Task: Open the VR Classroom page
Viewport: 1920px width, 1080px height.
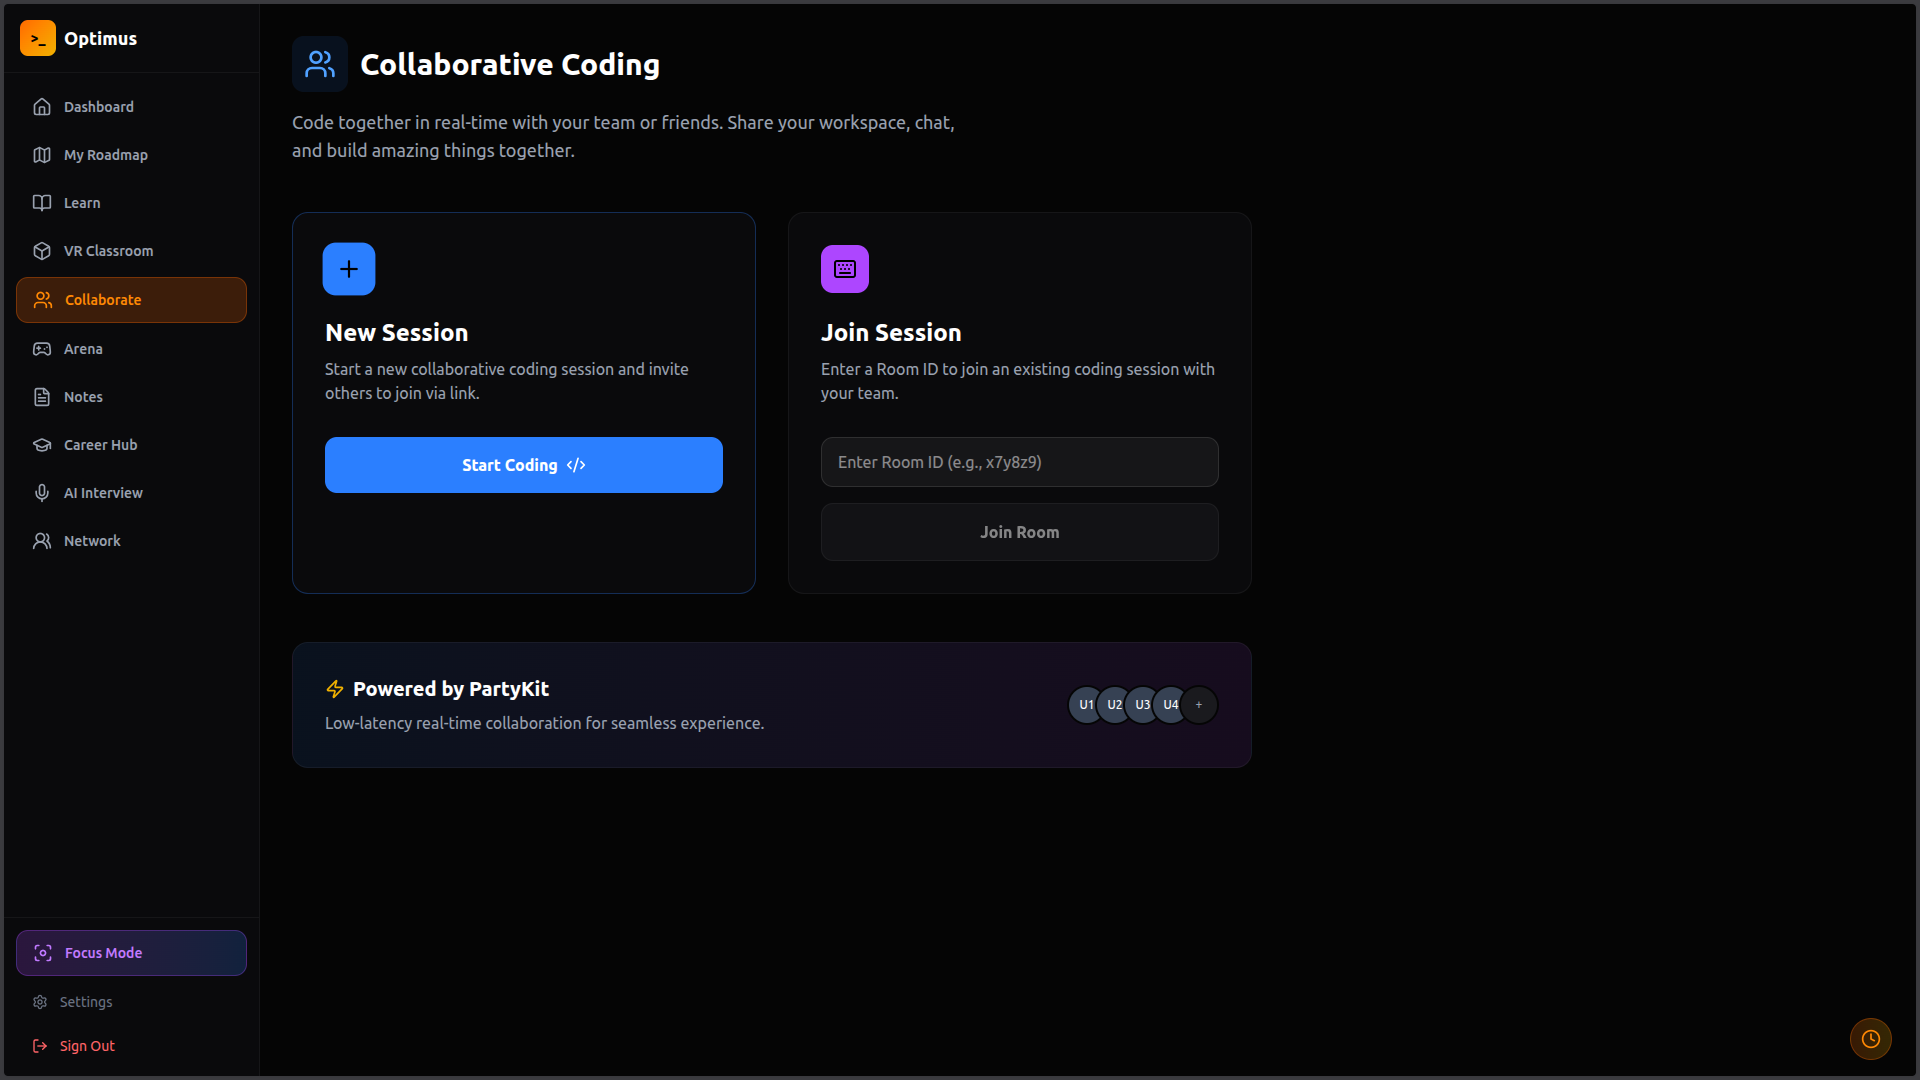Action: [x=108, y=251]
